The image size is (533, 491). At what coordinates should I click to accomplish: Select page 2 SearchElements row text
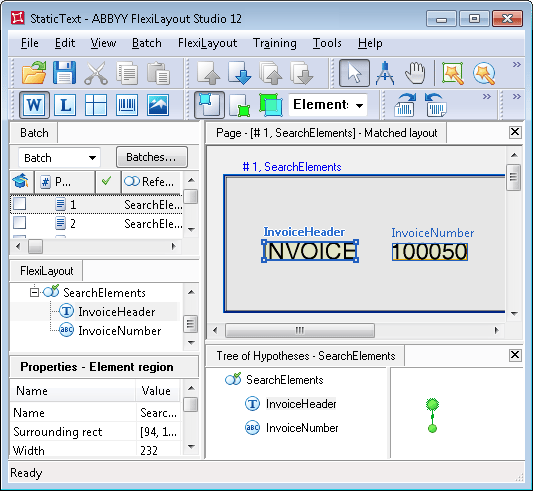click(x=153, y=224)
